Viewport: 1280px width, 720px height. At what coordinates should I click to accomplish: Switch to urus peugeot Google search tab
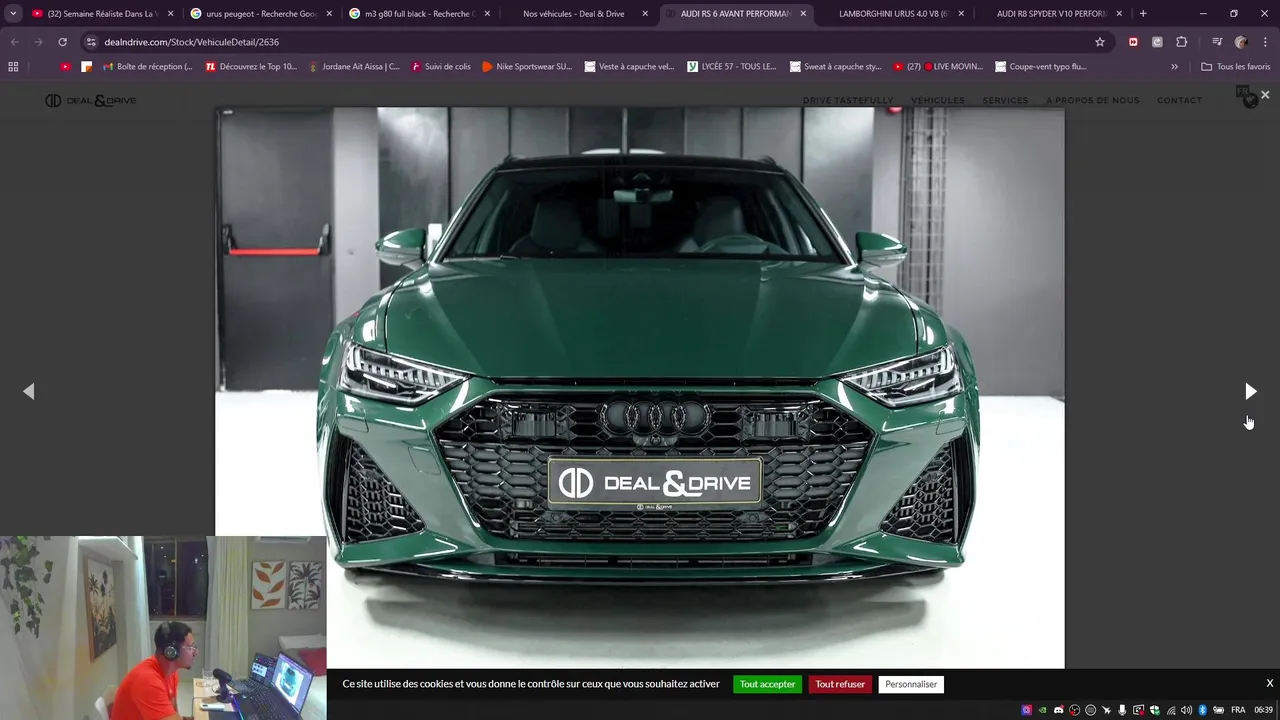pyautogui.click(x=262, y=14)
